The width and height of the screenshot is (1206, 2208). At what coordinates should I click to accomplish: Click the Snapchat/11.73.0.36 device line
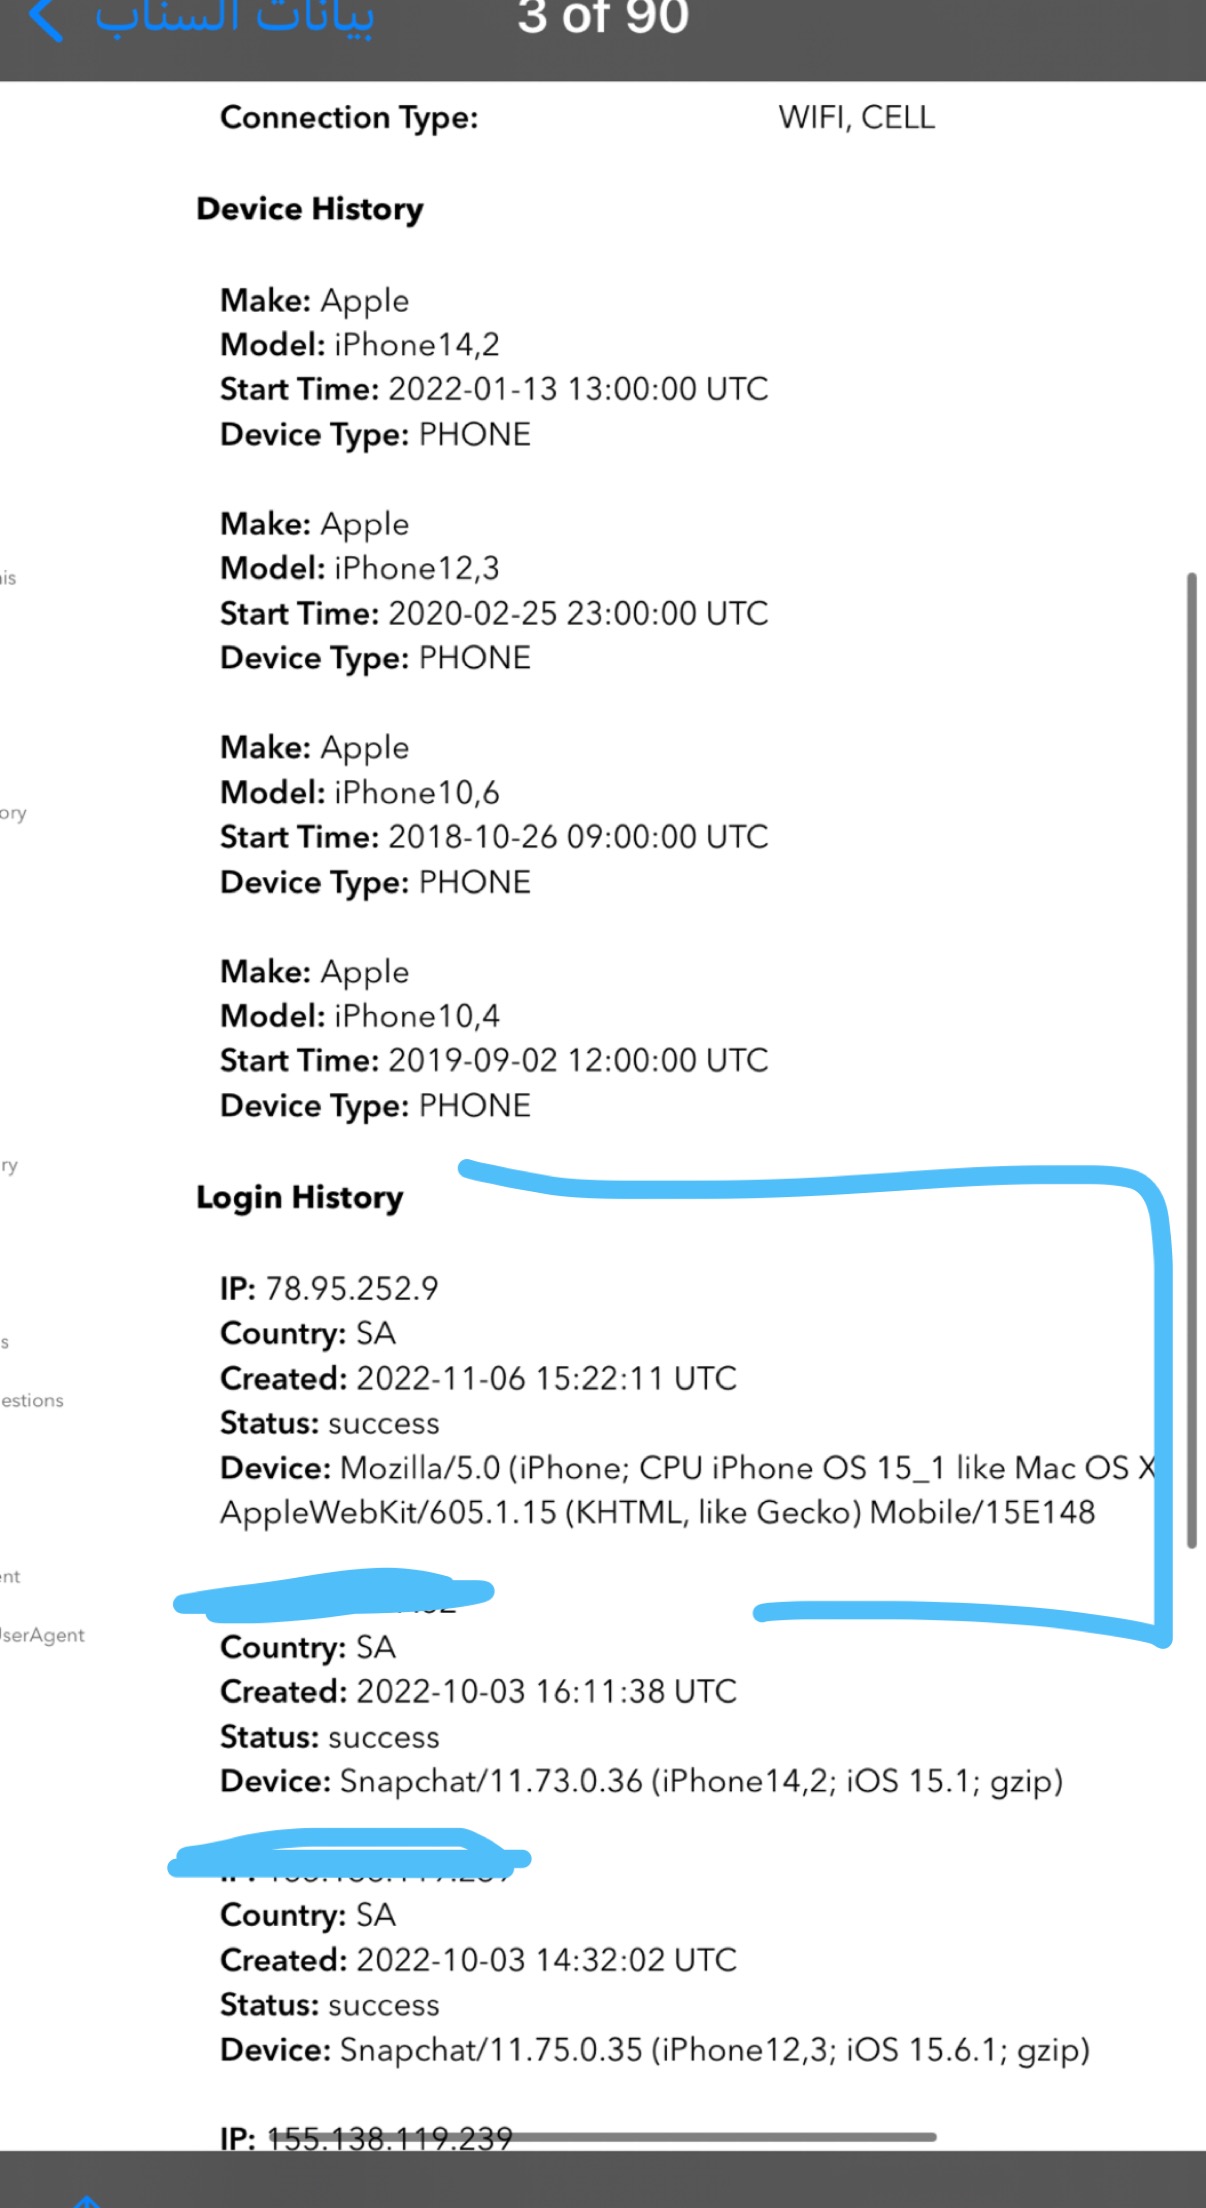coord(642,1781)
